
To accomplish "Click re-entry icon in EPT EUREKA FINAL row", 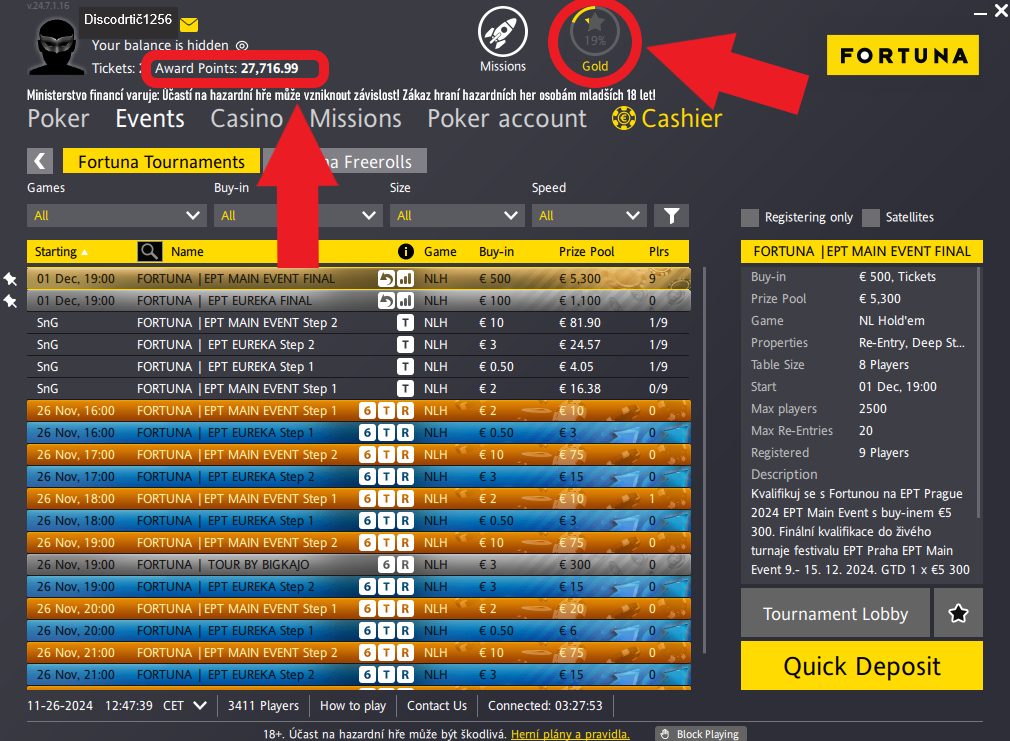I will [386, 301].
